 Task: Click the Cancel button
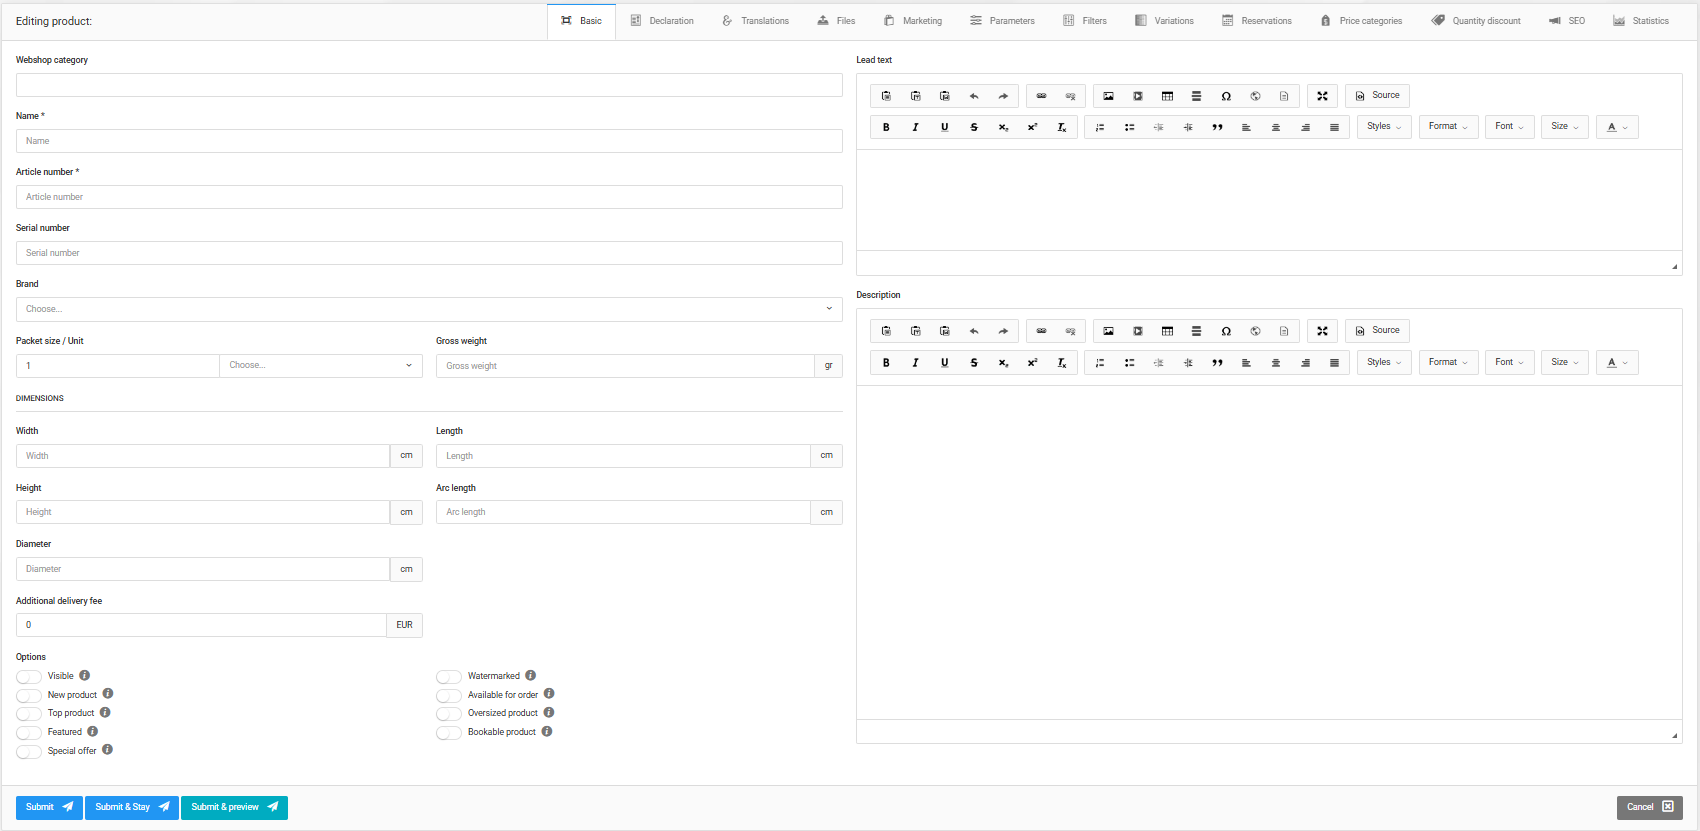click(x=1649, y=807)
